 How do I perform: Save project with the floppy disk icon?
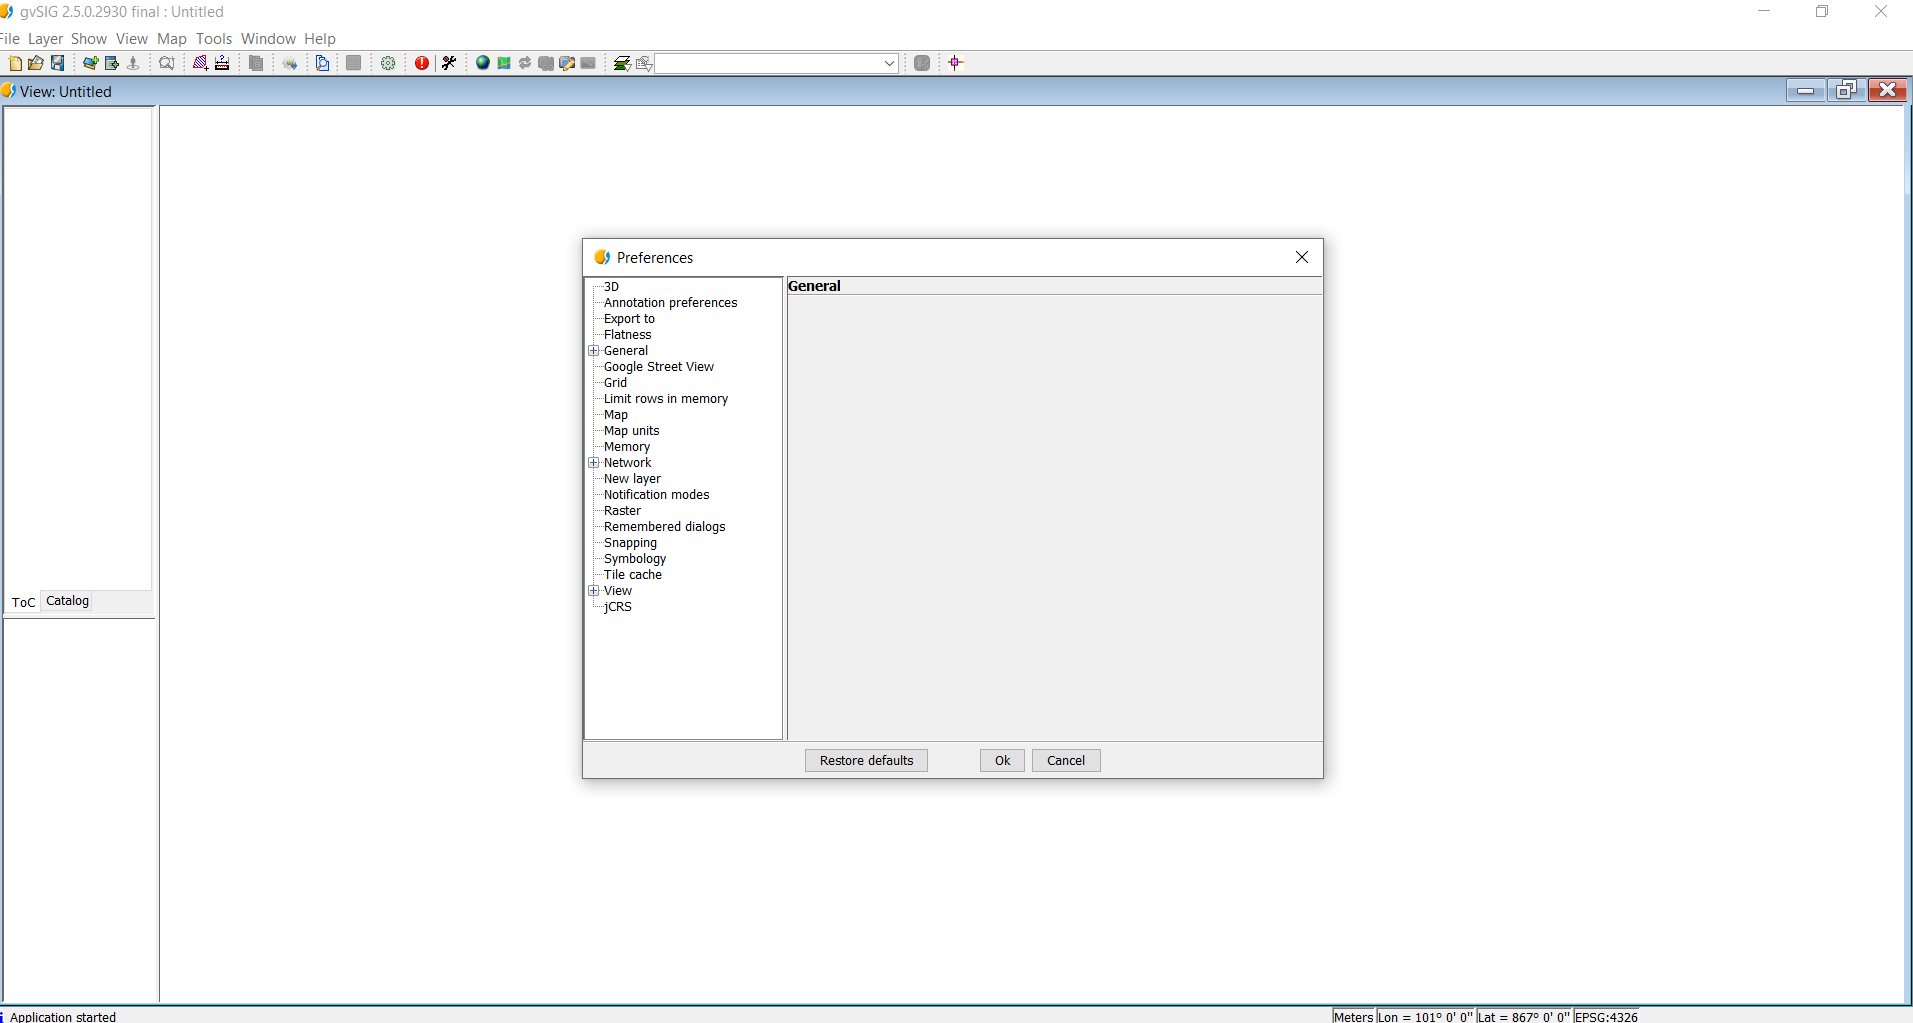pyautogui.click(x=58, y=63)
